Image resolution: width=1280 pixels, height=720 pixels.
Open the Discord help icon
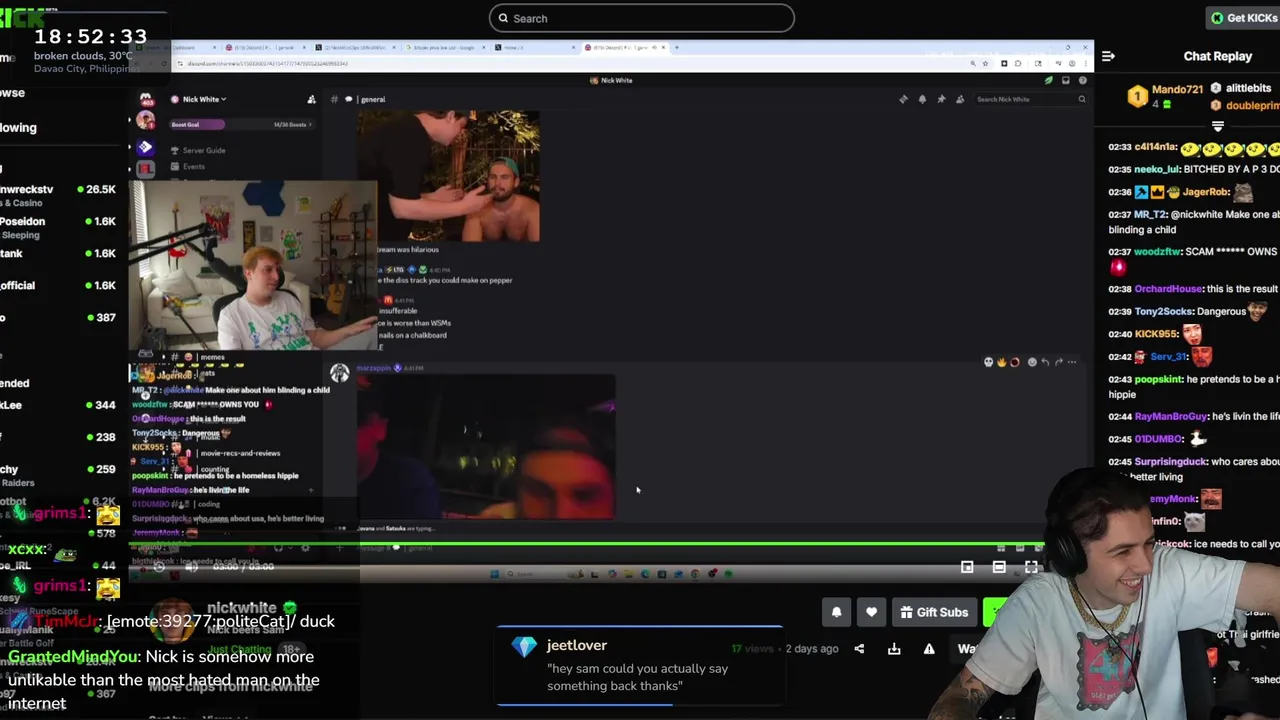coord(1083,80)
